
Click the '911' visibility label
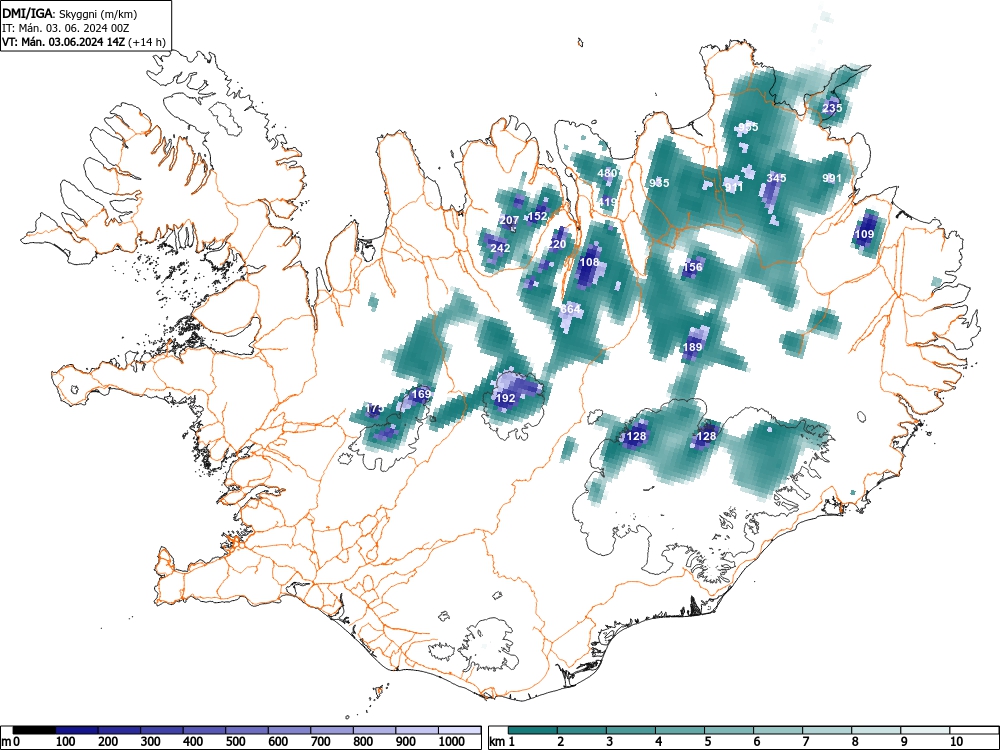tap(733, 188)
